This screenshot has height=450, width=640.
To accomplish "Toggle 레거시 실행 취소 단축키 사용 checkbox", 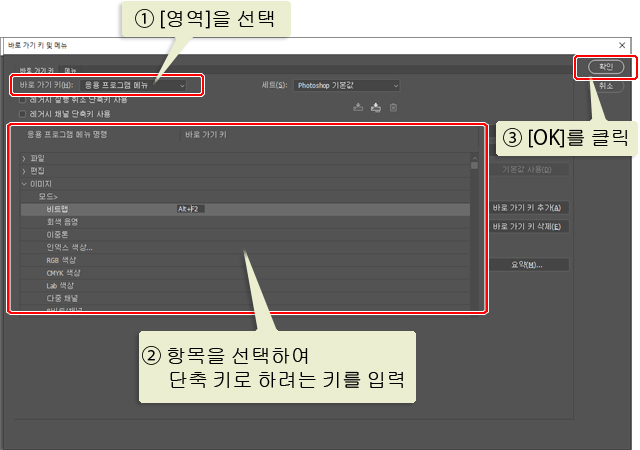I will coord(23,100).
